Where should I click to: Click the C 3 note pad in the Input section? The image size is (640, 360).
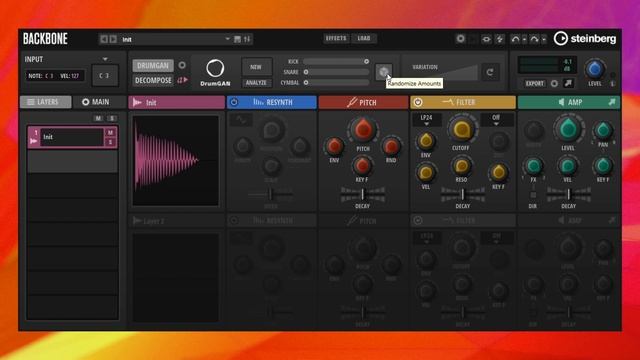coord(105,75)
